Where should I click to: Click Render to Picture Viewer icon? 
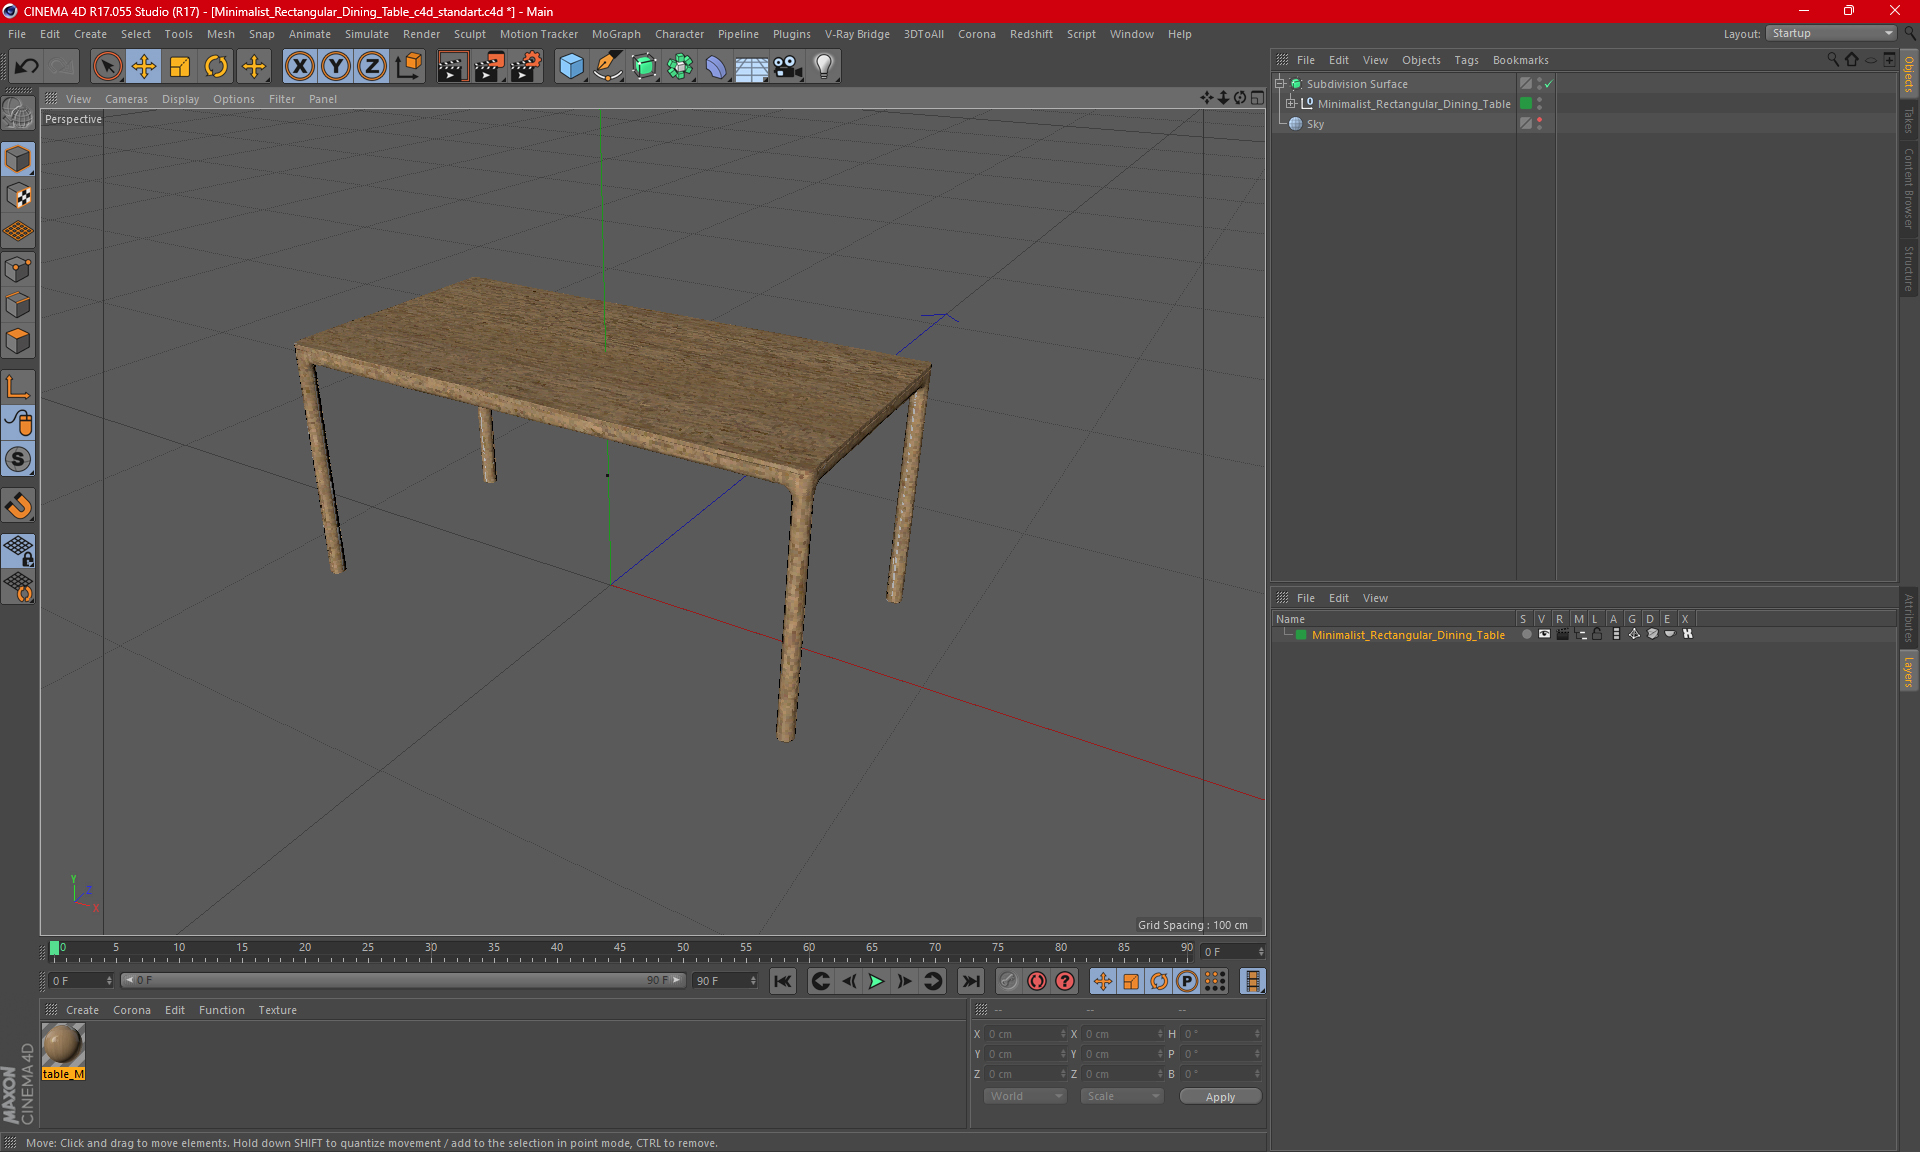coord(488,67)
